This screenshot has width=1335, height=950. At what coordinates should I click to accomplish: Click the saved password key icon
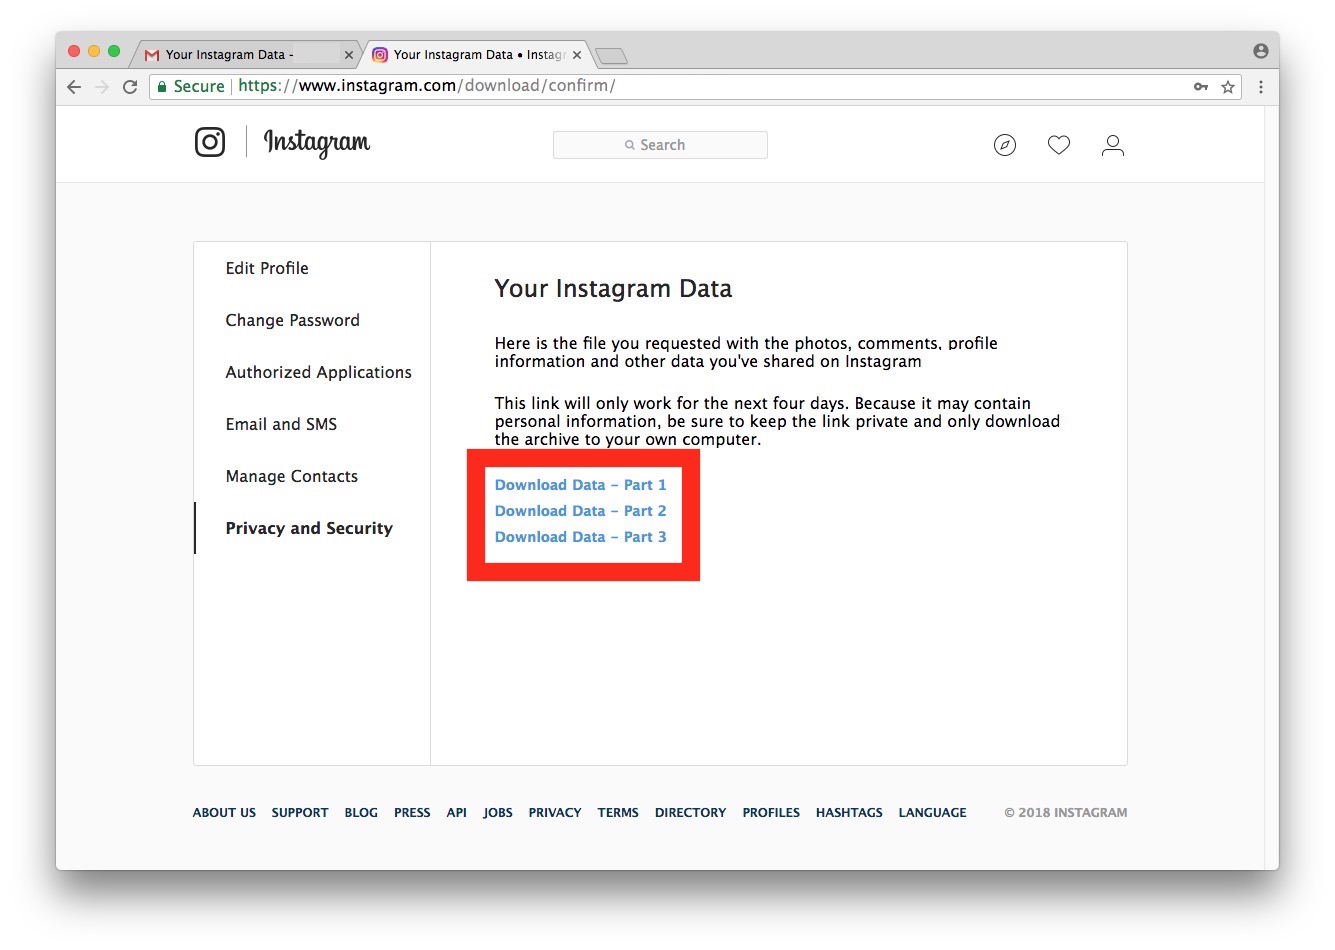(1201, 87)
